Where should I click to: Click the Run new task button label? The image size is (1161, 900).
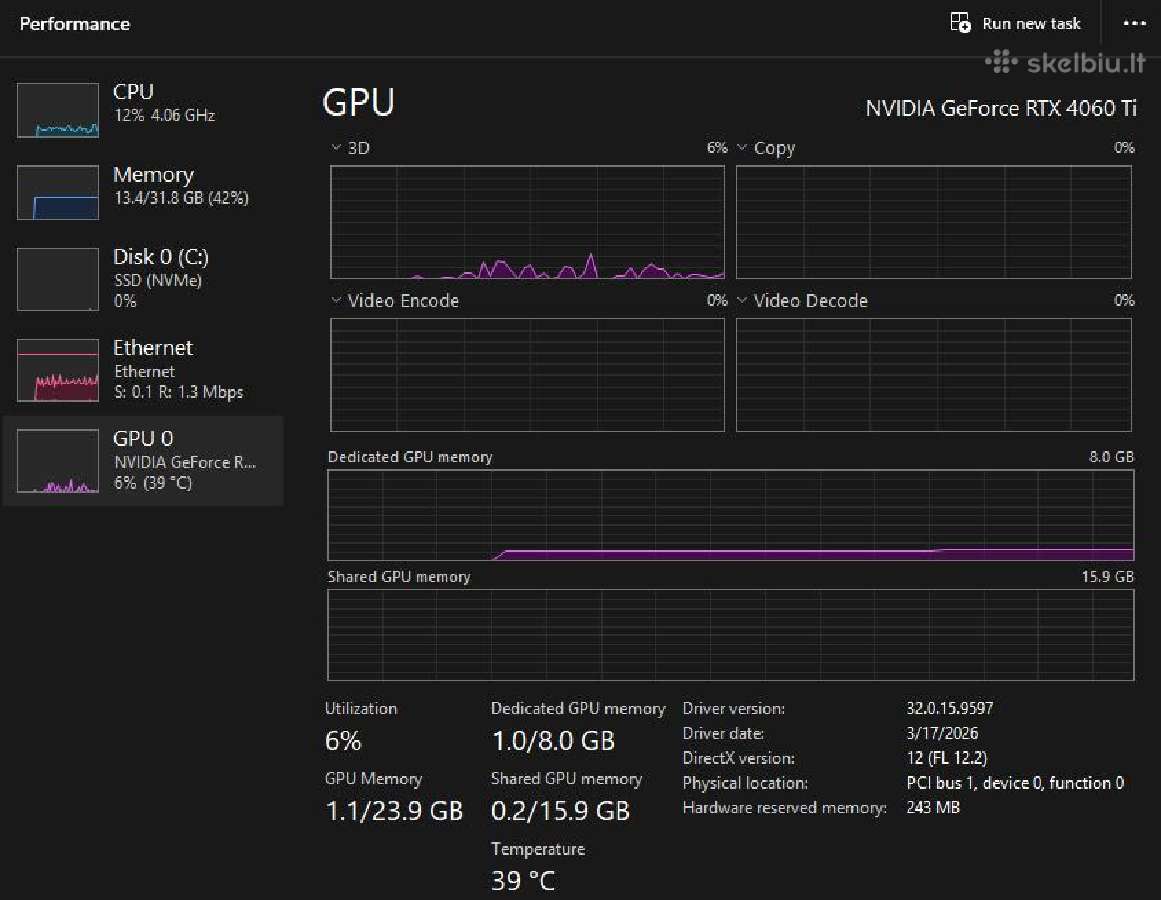click(1031, 24)
